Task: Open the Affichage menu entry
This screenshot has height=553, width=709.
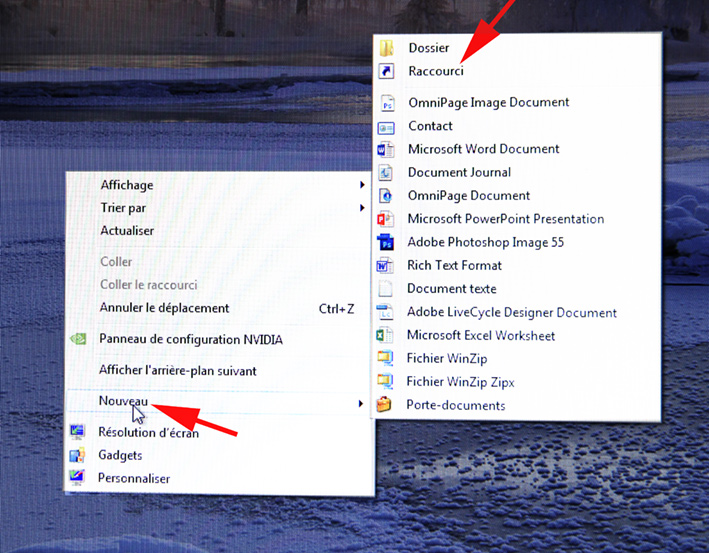Action: tap(217, 184)
